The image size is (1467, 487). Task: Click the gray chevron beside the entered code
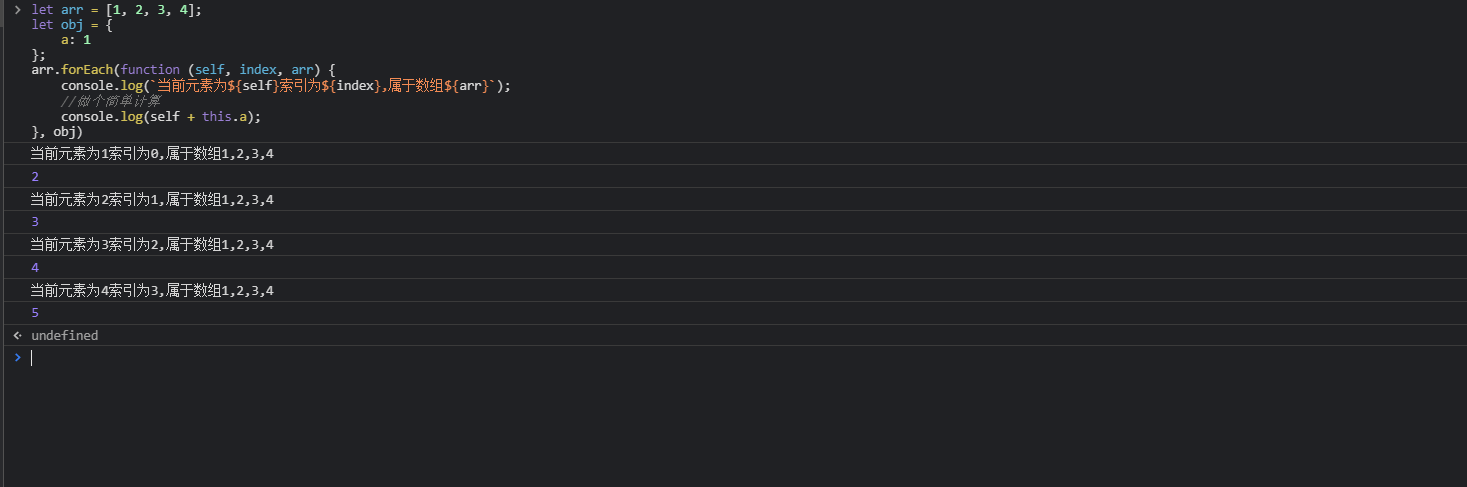16,9
